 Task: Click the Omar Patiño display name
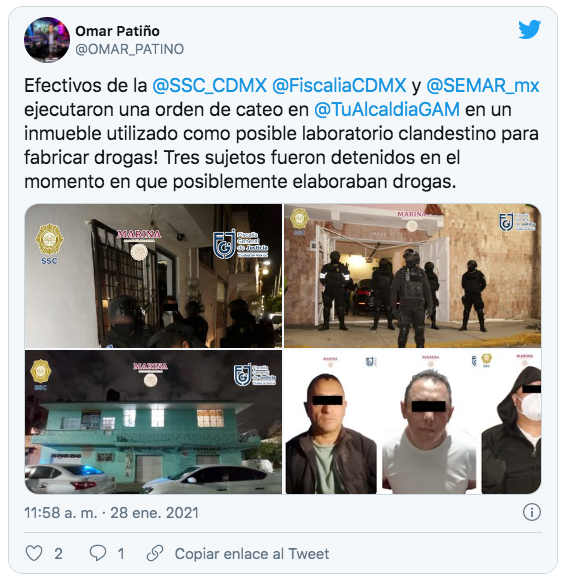pyautogui.click(x=117, y=31)
